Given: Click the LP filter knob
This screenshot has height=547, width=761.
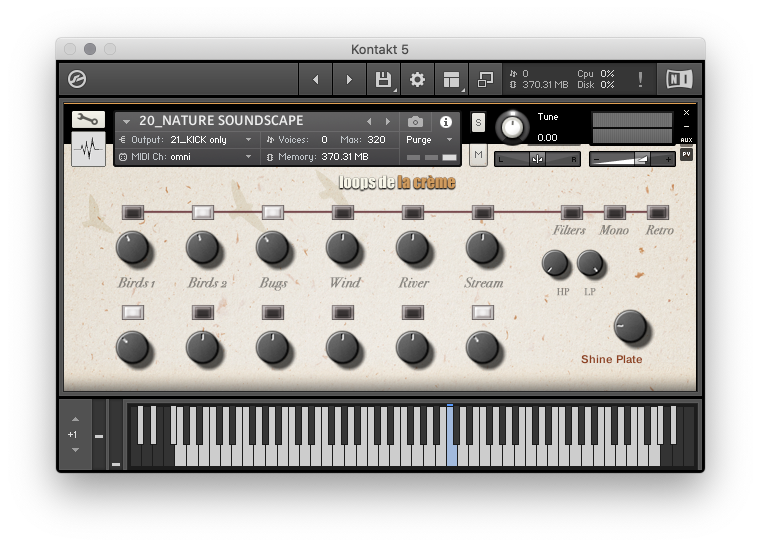Looking at the screenshot, I should tap(590, 263).
